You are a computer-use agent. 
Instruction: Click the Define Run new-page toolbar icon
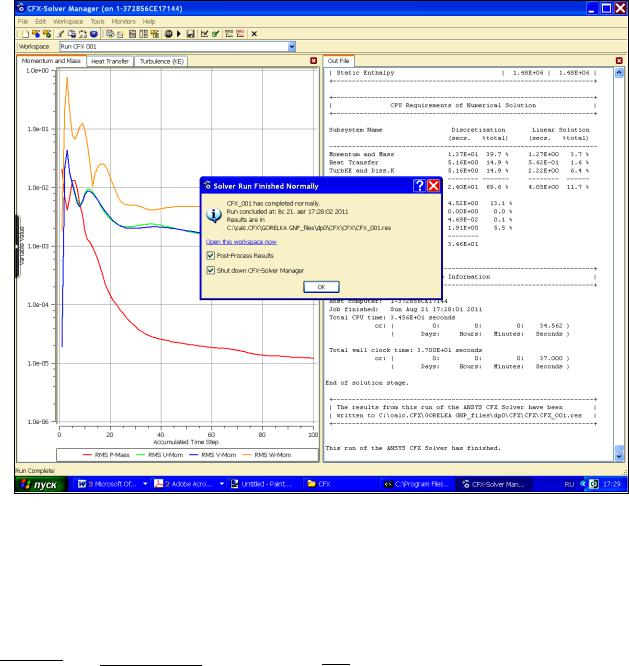click(25, 34)
